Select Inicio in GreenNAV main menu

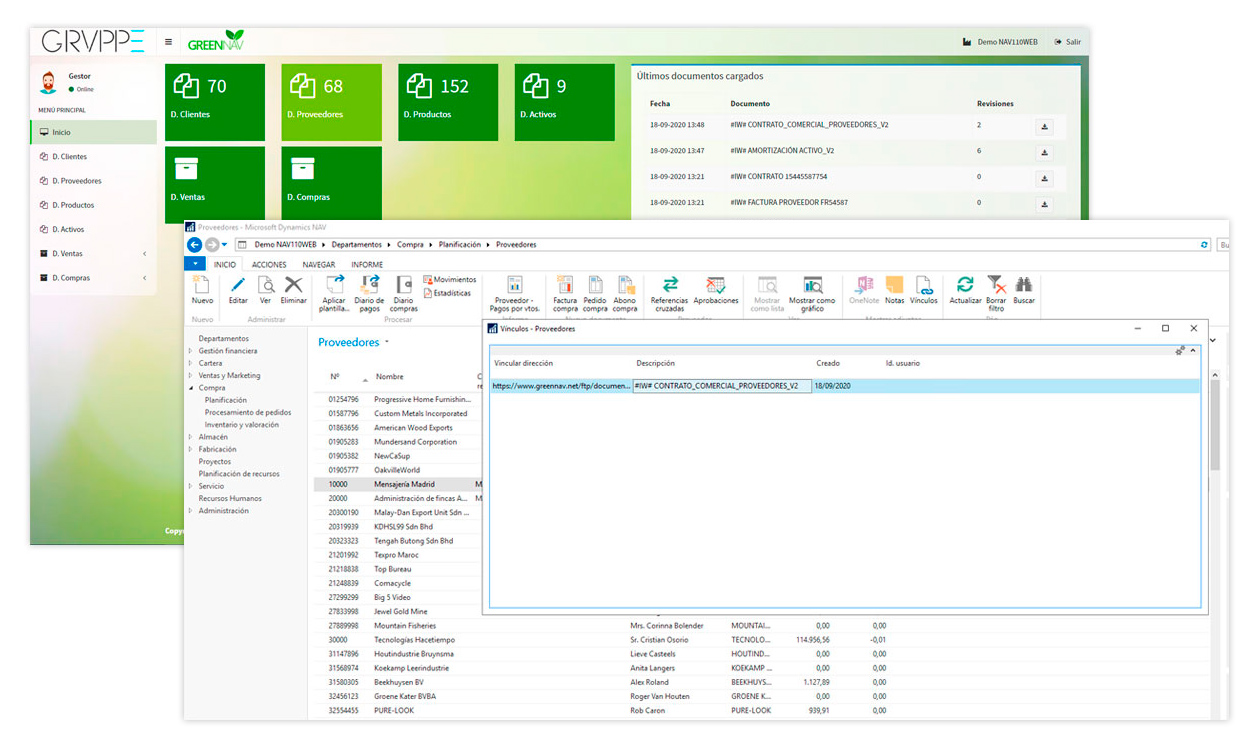(93, 132)
